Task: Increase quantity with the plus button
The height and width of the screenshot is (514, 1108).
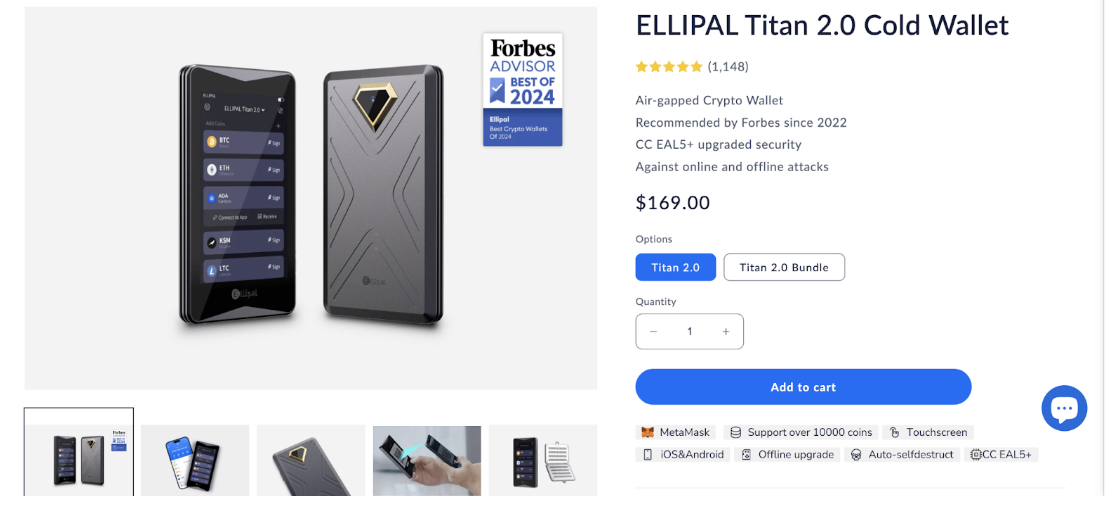Action: [726, 332]
